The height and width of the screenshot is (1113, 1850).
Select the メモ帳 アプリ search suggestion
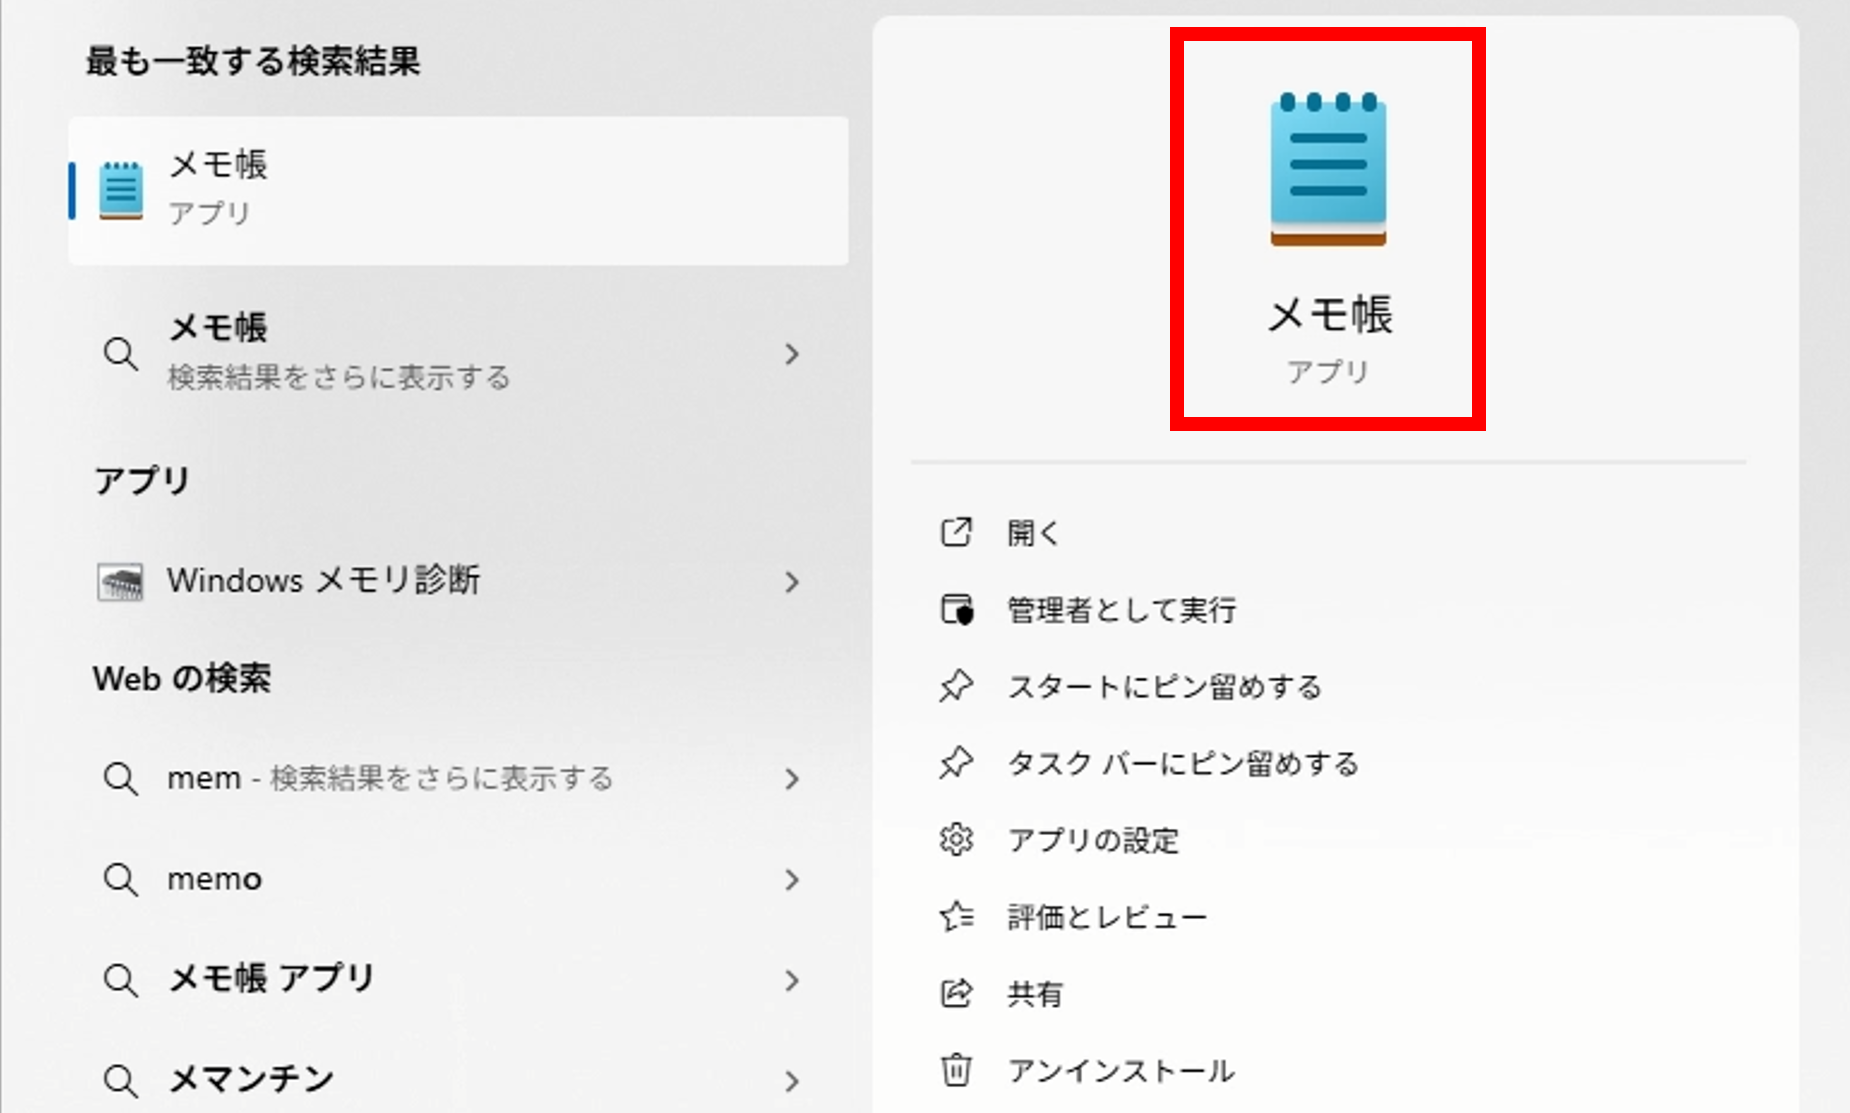coord(270,980)
